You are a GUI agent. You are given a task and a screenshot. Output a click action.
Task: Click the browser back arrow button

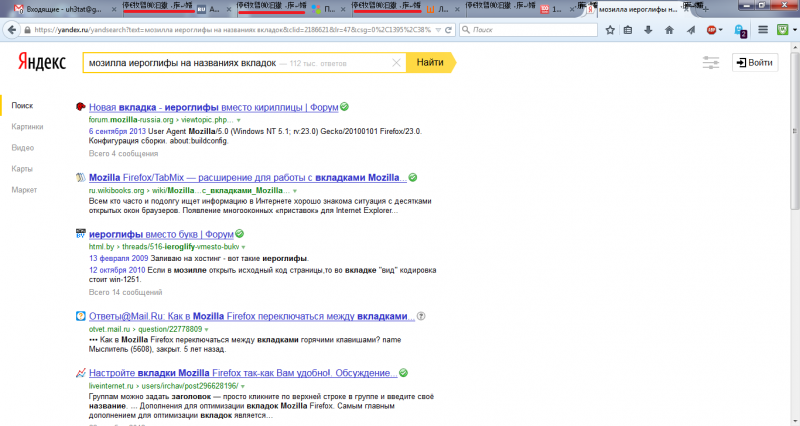click(x=11, y=30)
